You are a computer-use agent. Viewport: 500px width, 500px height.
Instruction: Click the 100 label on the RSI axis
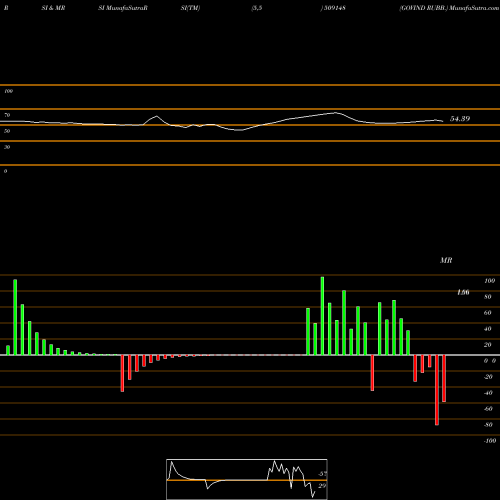[8, 91]
